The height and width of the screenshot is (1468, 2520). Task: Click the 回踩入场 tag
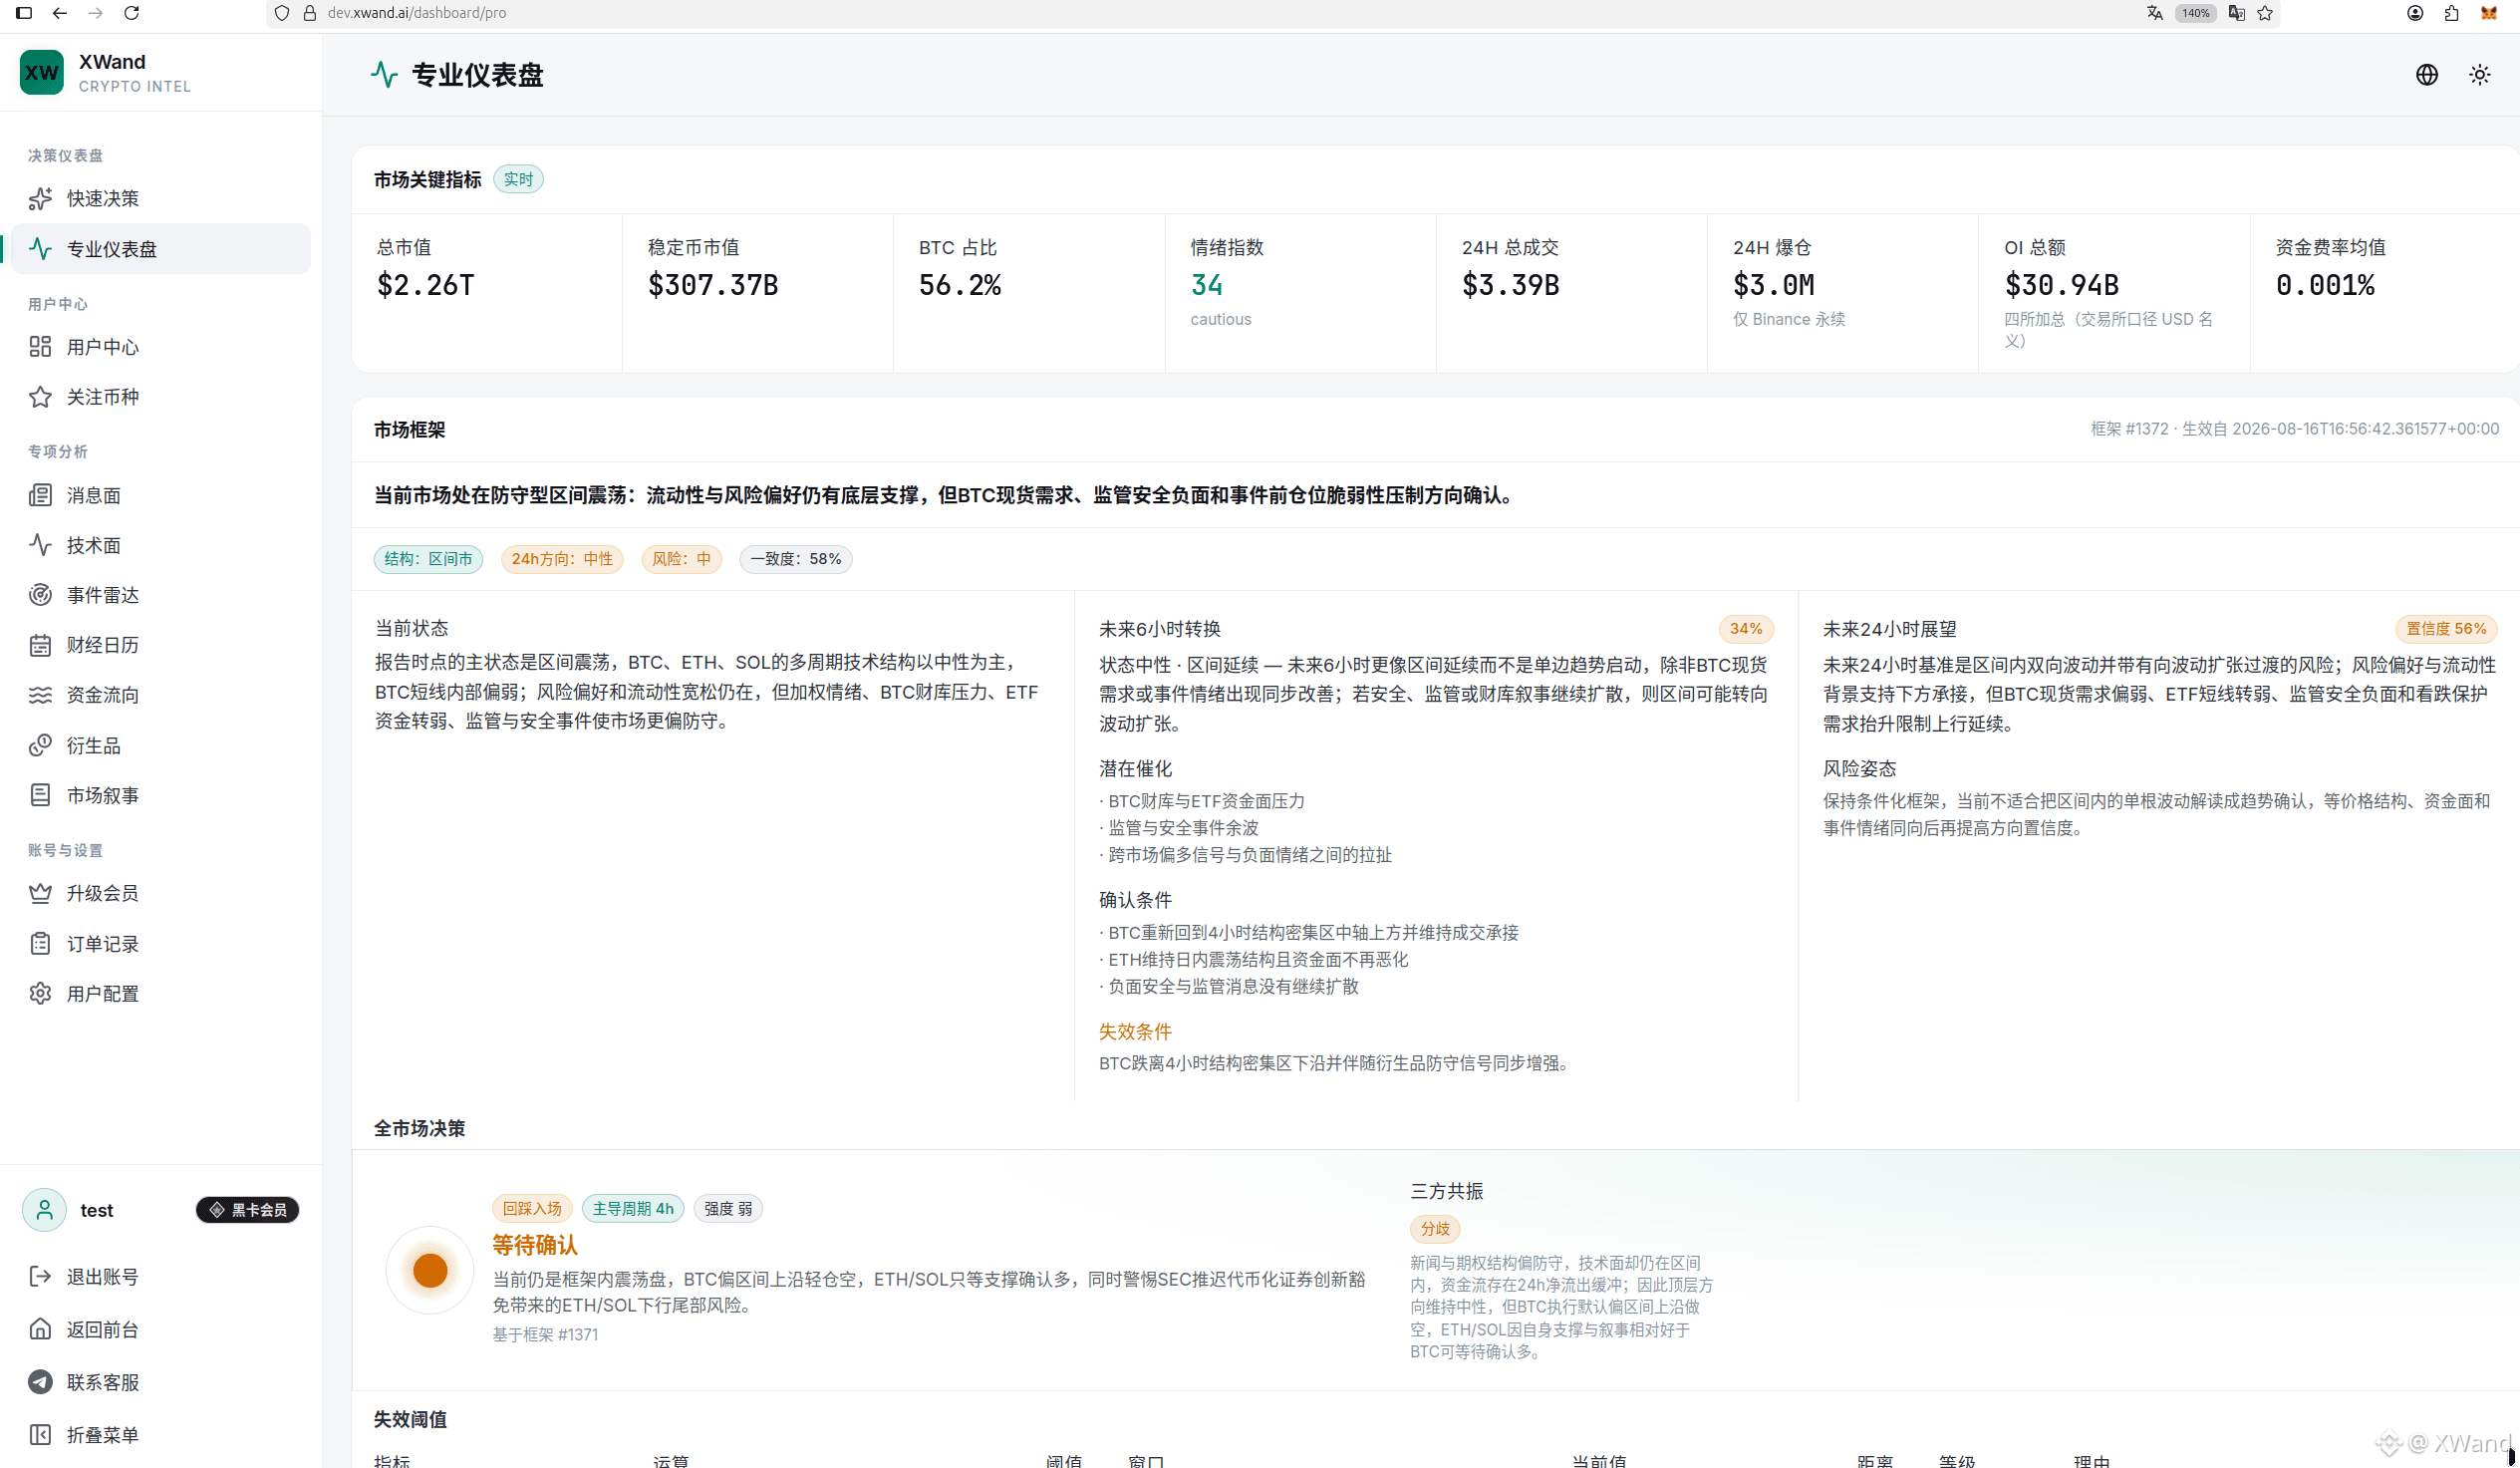(x=532, y=1209)
